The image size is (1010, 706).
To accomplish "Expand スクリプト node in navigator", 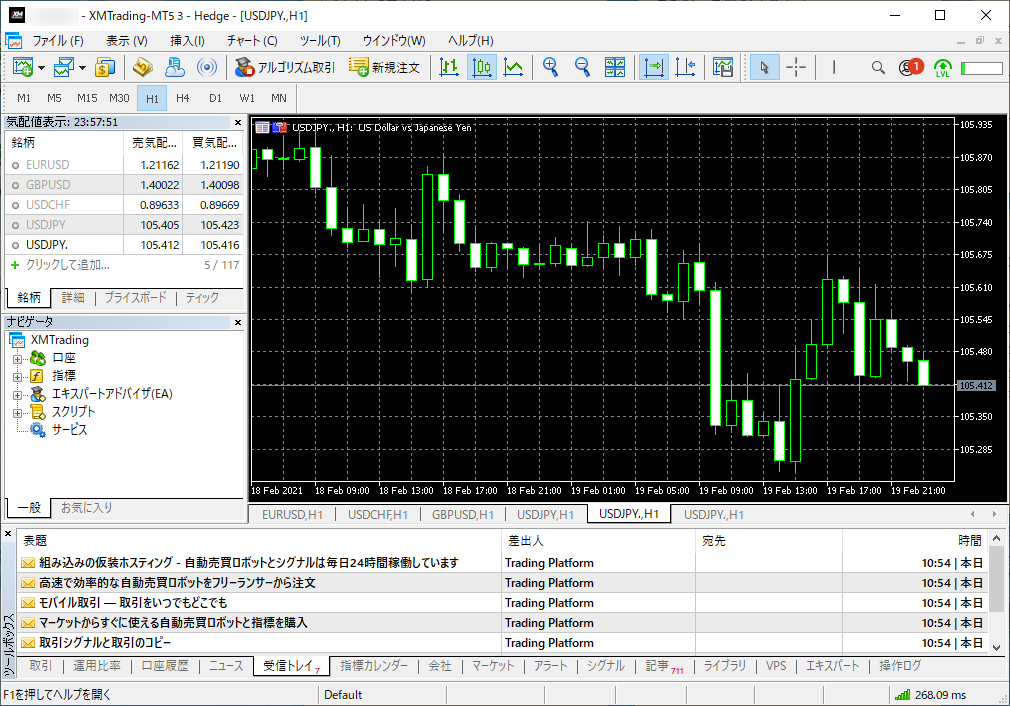I will (x=17, y=413).
